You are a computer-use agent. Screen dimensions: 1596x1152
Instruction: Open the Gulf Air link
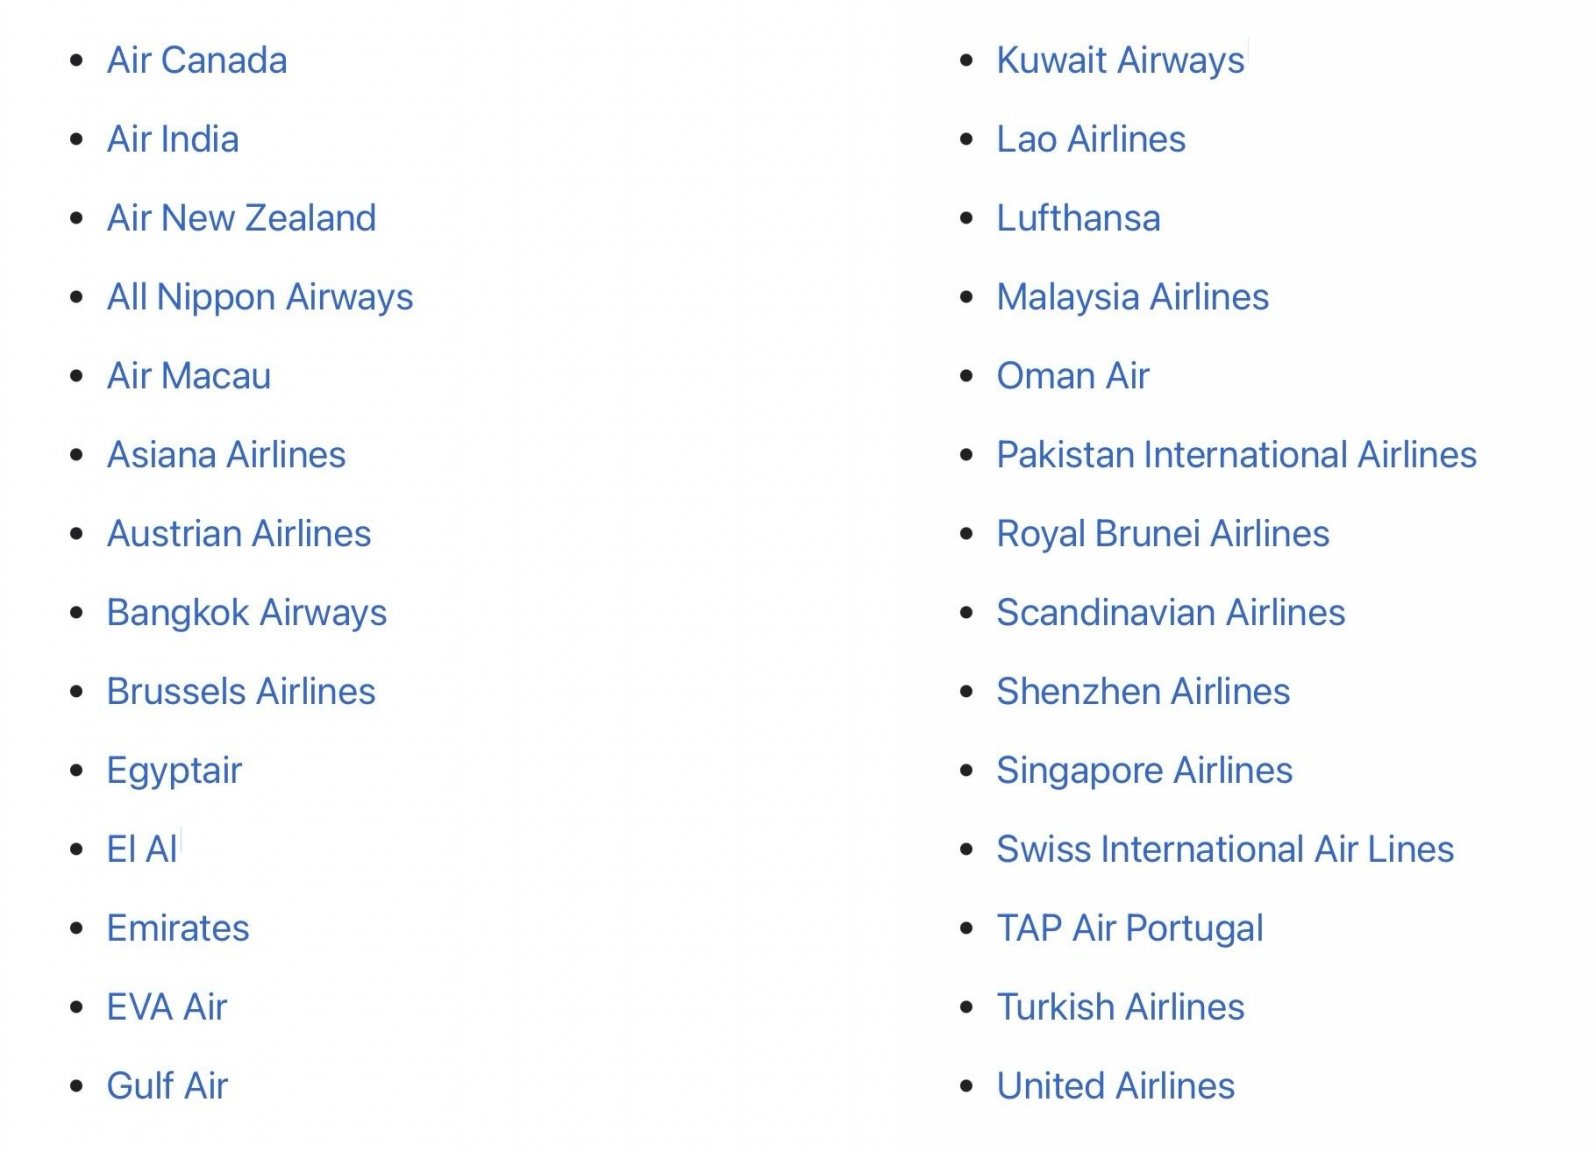pos(168,1086)
